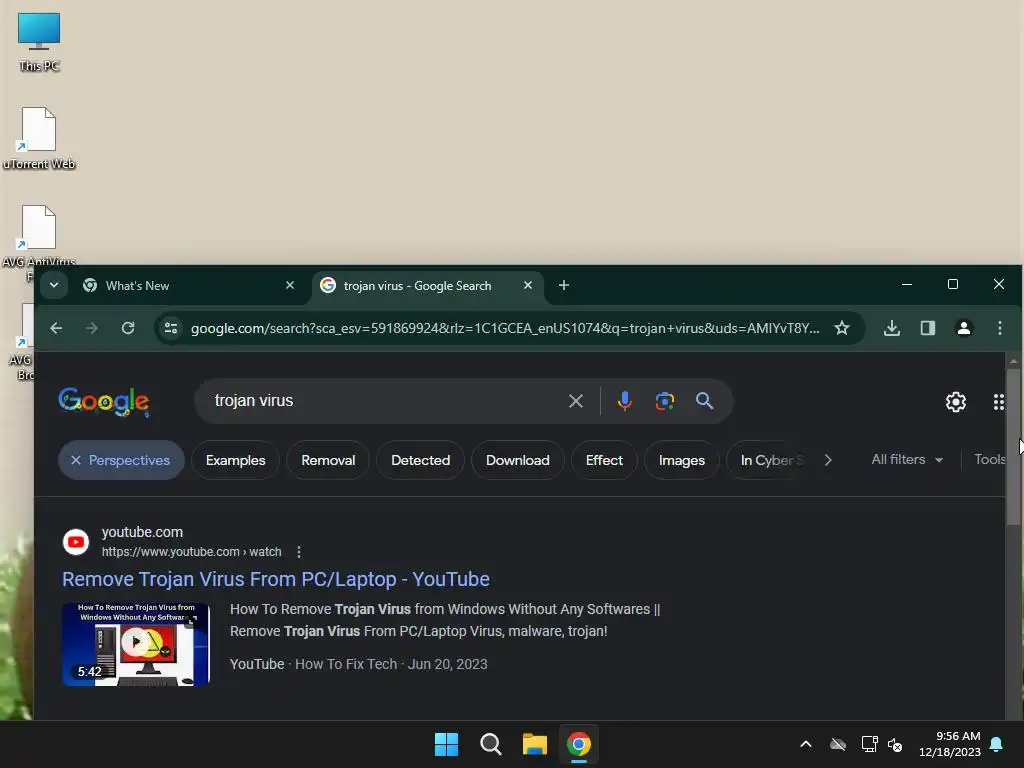The height and width of the screenshot is (768, 1024).
Task: Open the This PC desktop icon
Action: click(39, 42)
